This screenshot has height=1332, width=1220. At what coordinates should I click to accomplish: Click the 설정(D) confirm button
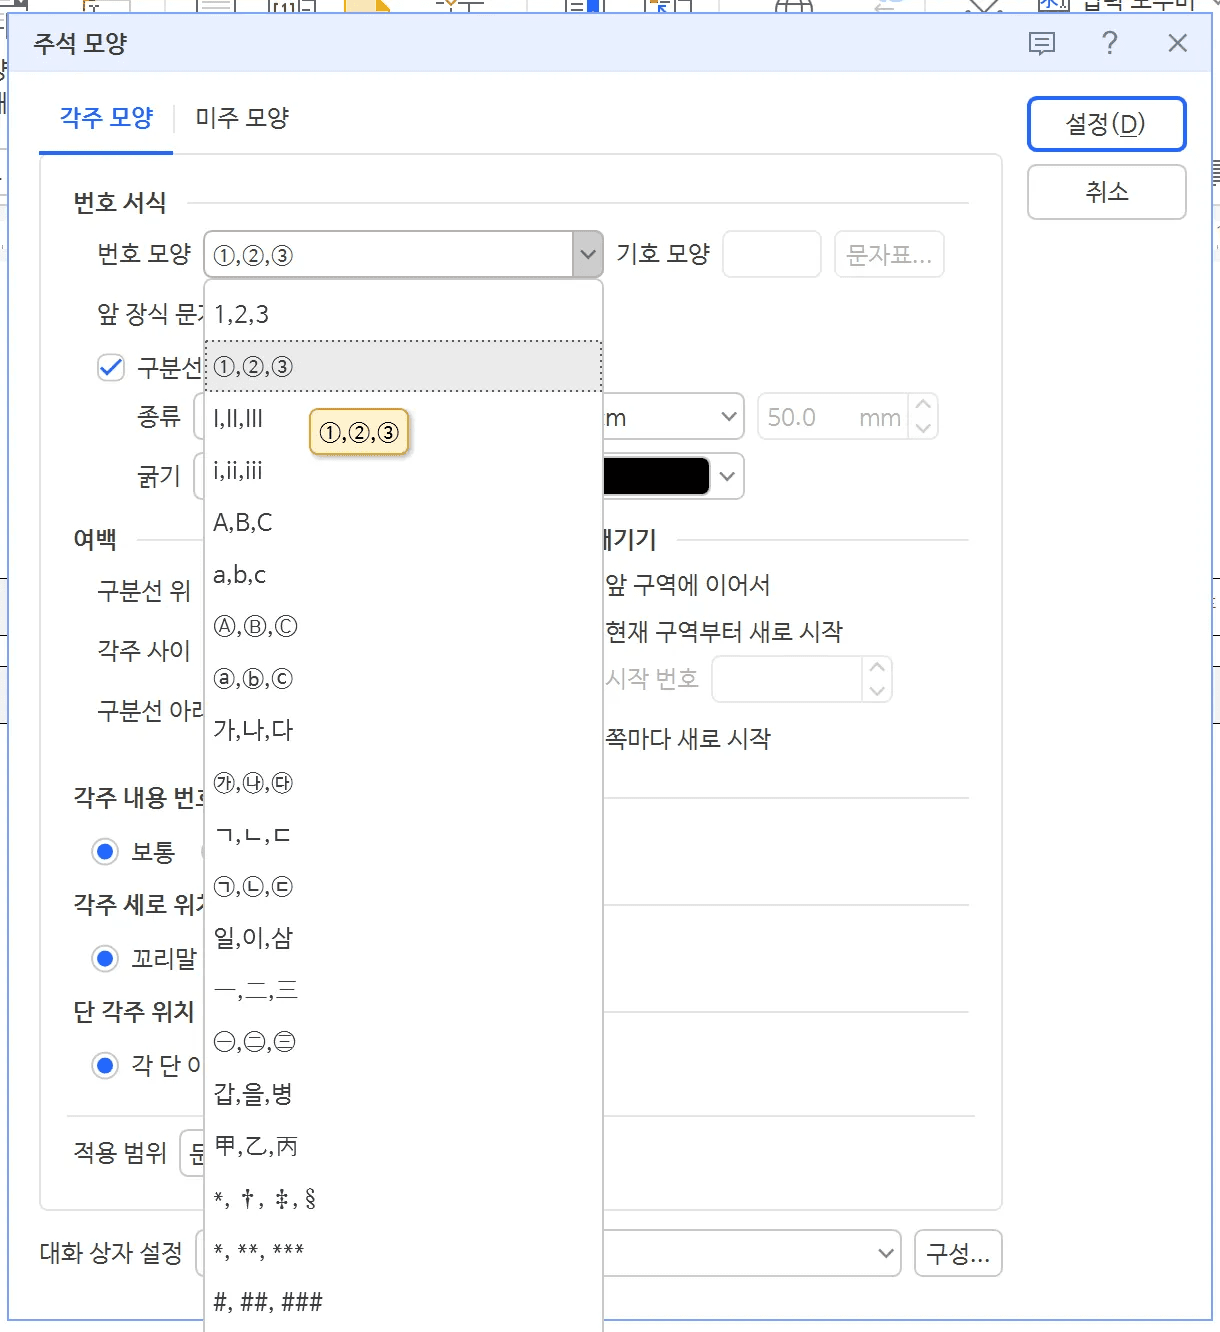coord(1106,124)
